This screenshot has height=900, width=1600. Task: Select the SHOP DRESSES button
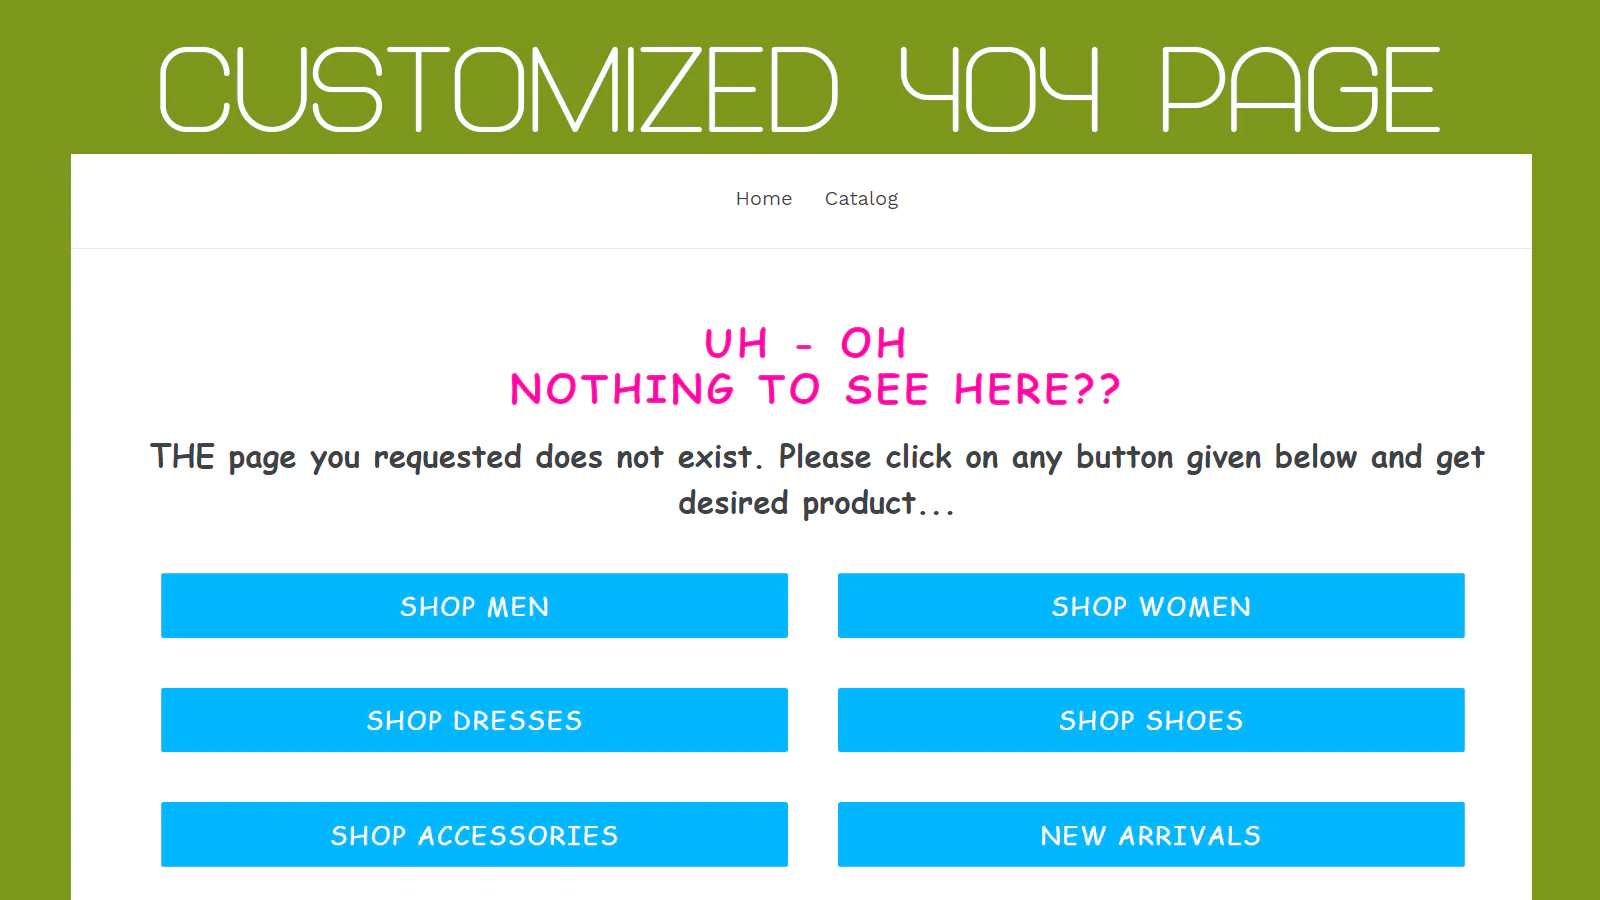(474, 720)
